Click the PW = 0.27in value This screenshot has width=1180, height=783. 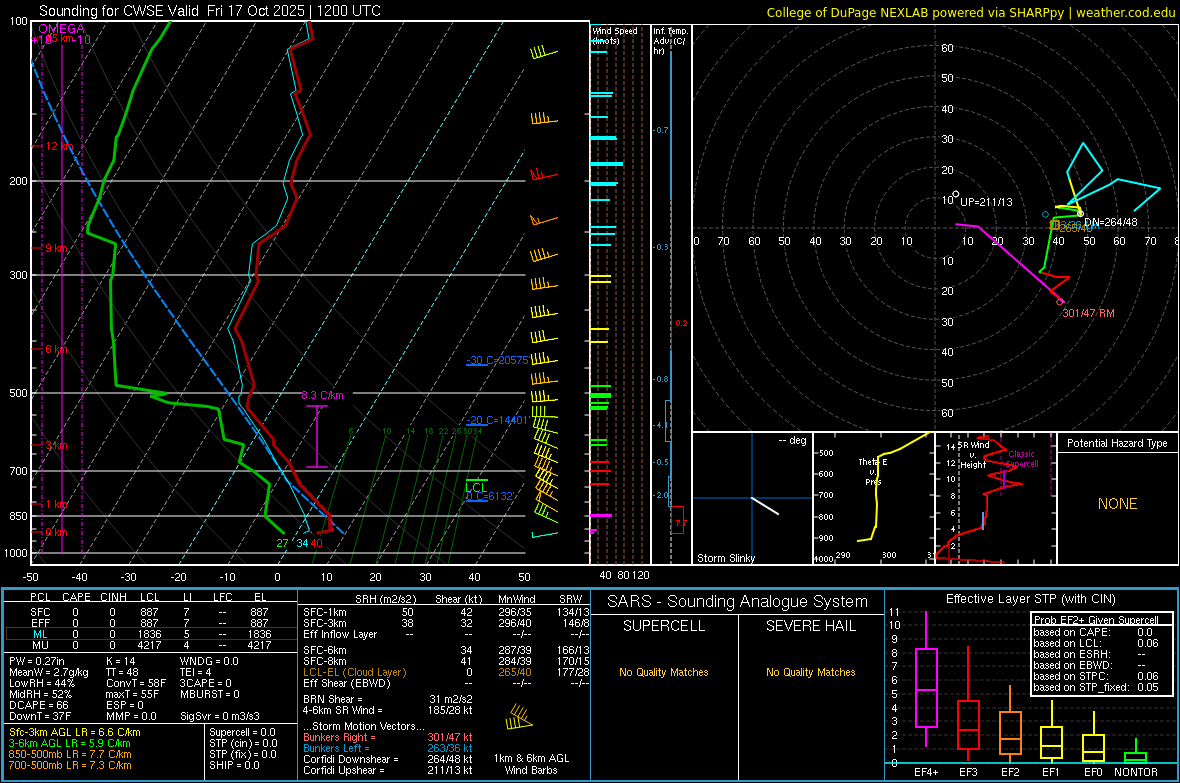click(x=37, y=661)
